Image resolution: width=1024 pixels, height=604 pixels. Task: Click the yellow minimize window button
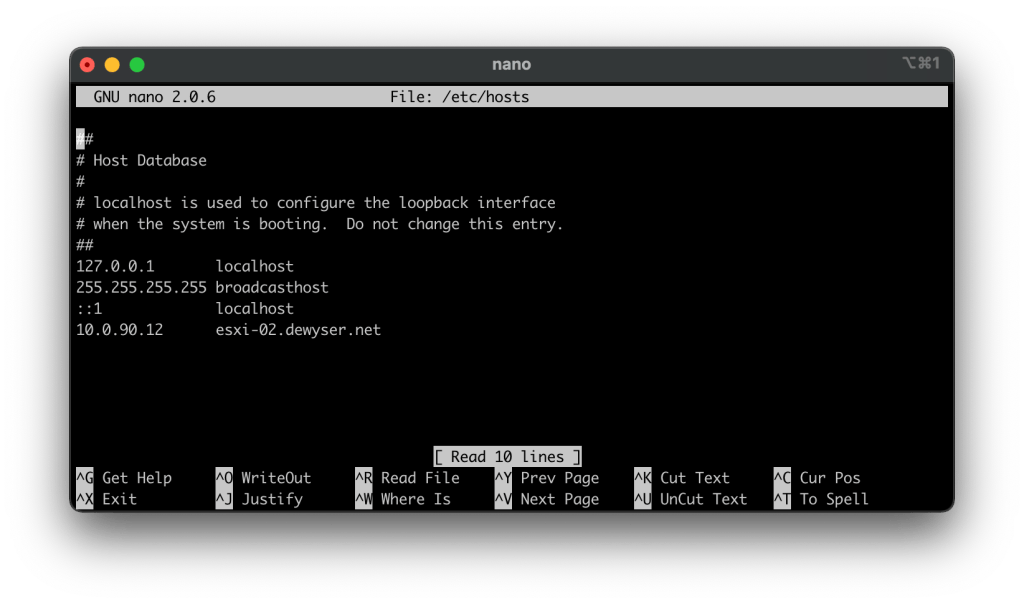112,65
